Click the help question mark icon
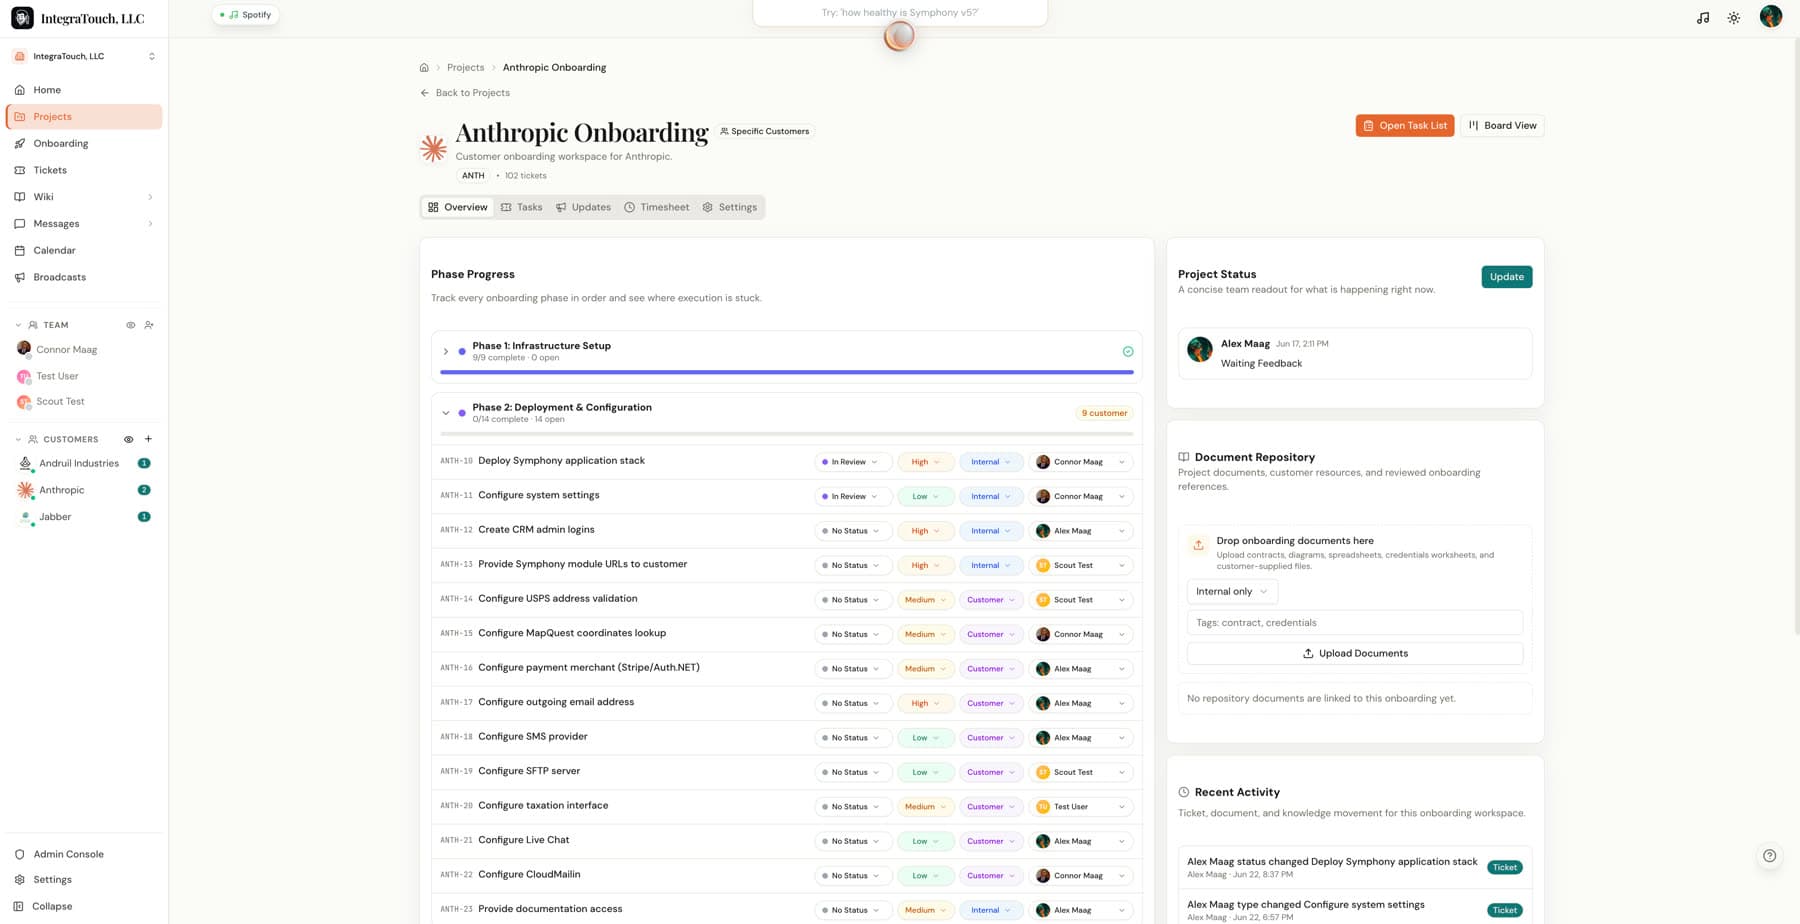 click(1769, 856)
